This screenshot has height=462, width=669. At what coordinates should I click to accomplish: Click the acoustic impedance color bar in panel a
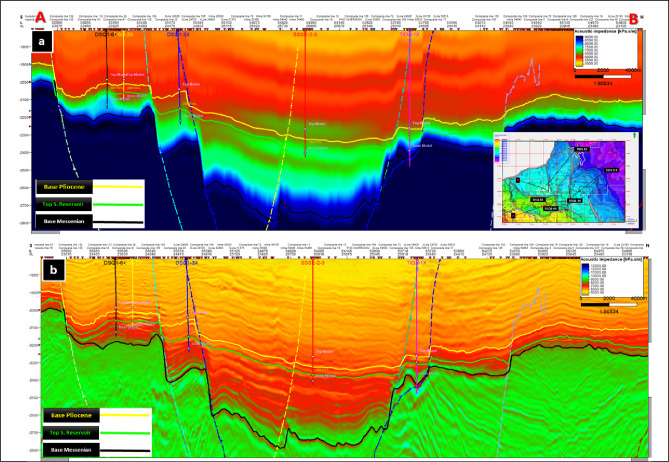(x=579, y=51)
